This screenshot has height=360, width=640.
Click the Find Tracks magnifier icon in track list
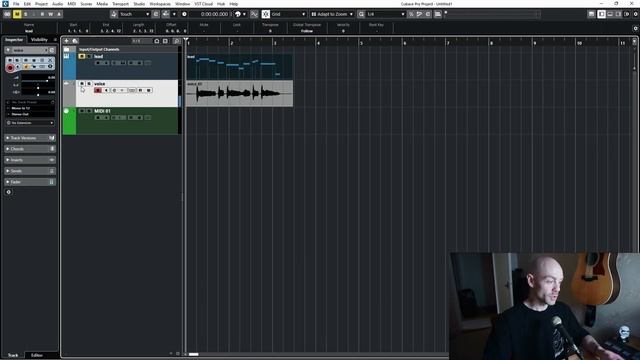(x=177, y=41)
